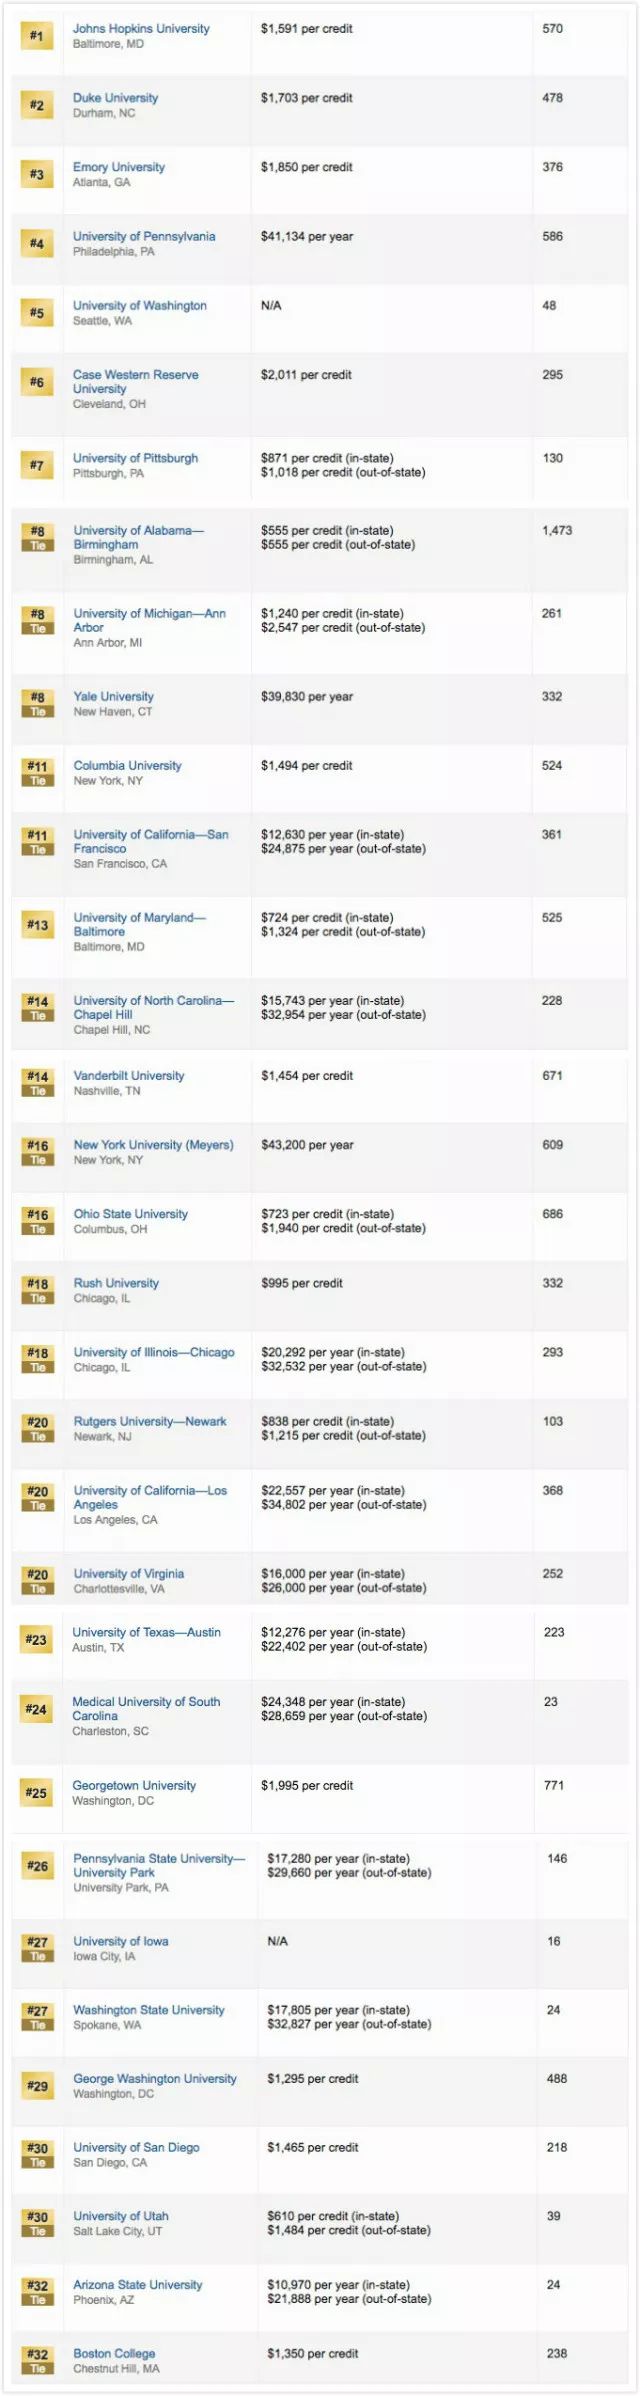Open University of Pennsylvania link
This screenshot has width=640, height=2396.
144,237
